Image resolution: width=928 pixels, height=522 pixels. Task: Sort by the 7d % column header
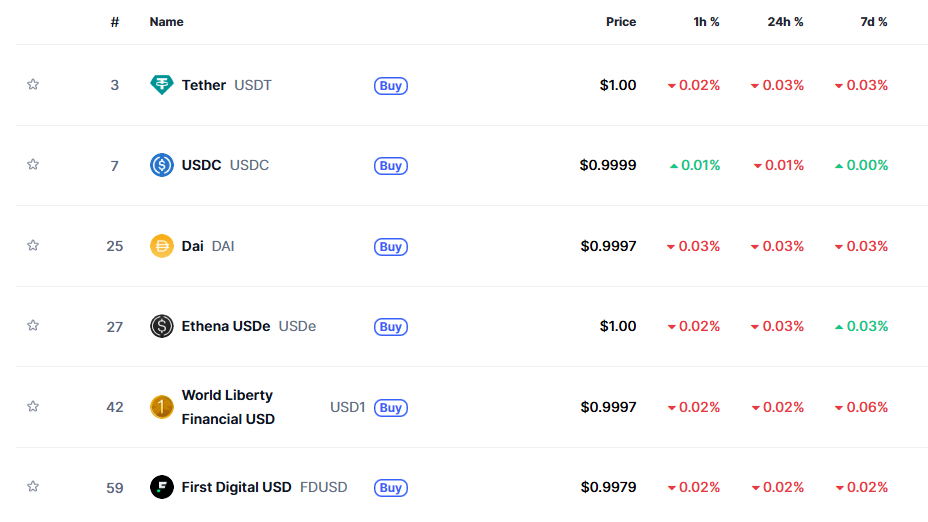point(874,22)
